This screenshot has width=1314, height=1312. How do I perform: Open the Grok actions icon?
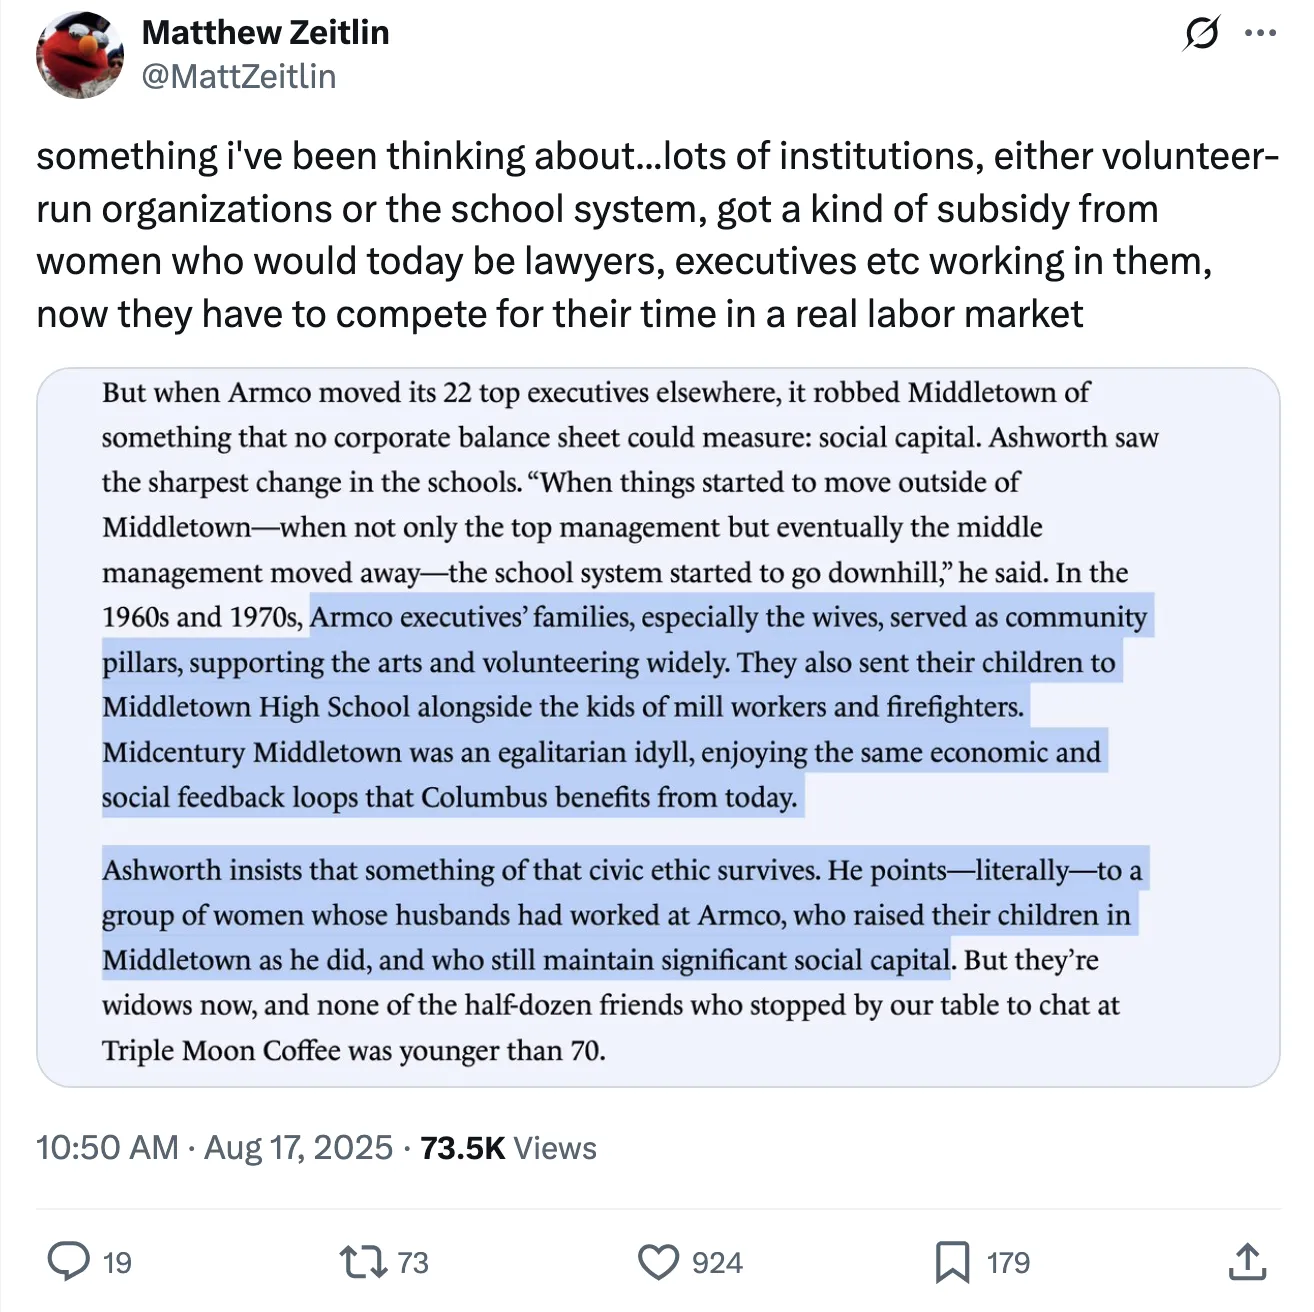[1200, 34]
